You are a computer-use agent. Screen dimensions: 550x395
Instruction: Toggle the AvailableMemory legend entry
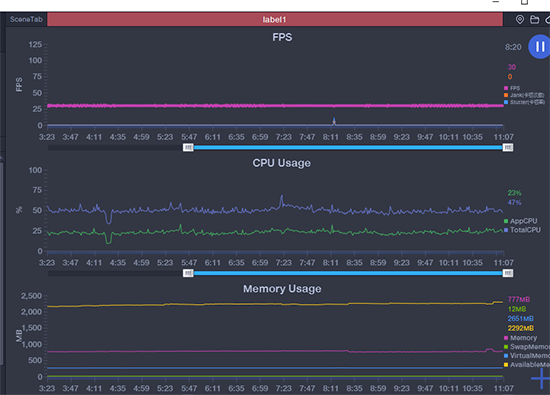526,364
